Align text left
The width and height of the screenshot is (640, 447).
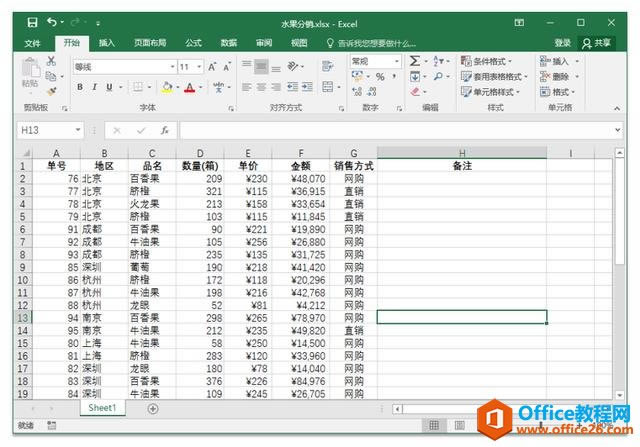(x=247, y=87)
